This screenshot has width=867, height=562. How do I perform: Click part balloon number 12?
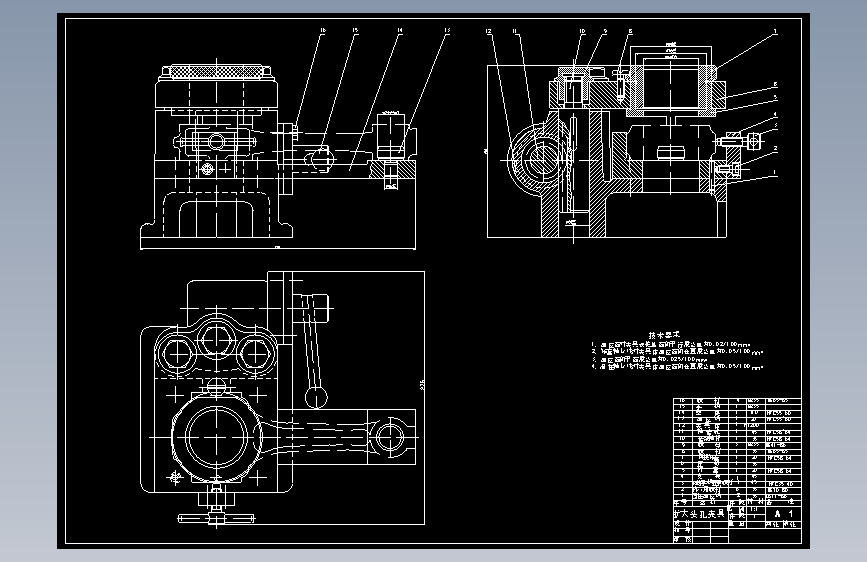489,32
